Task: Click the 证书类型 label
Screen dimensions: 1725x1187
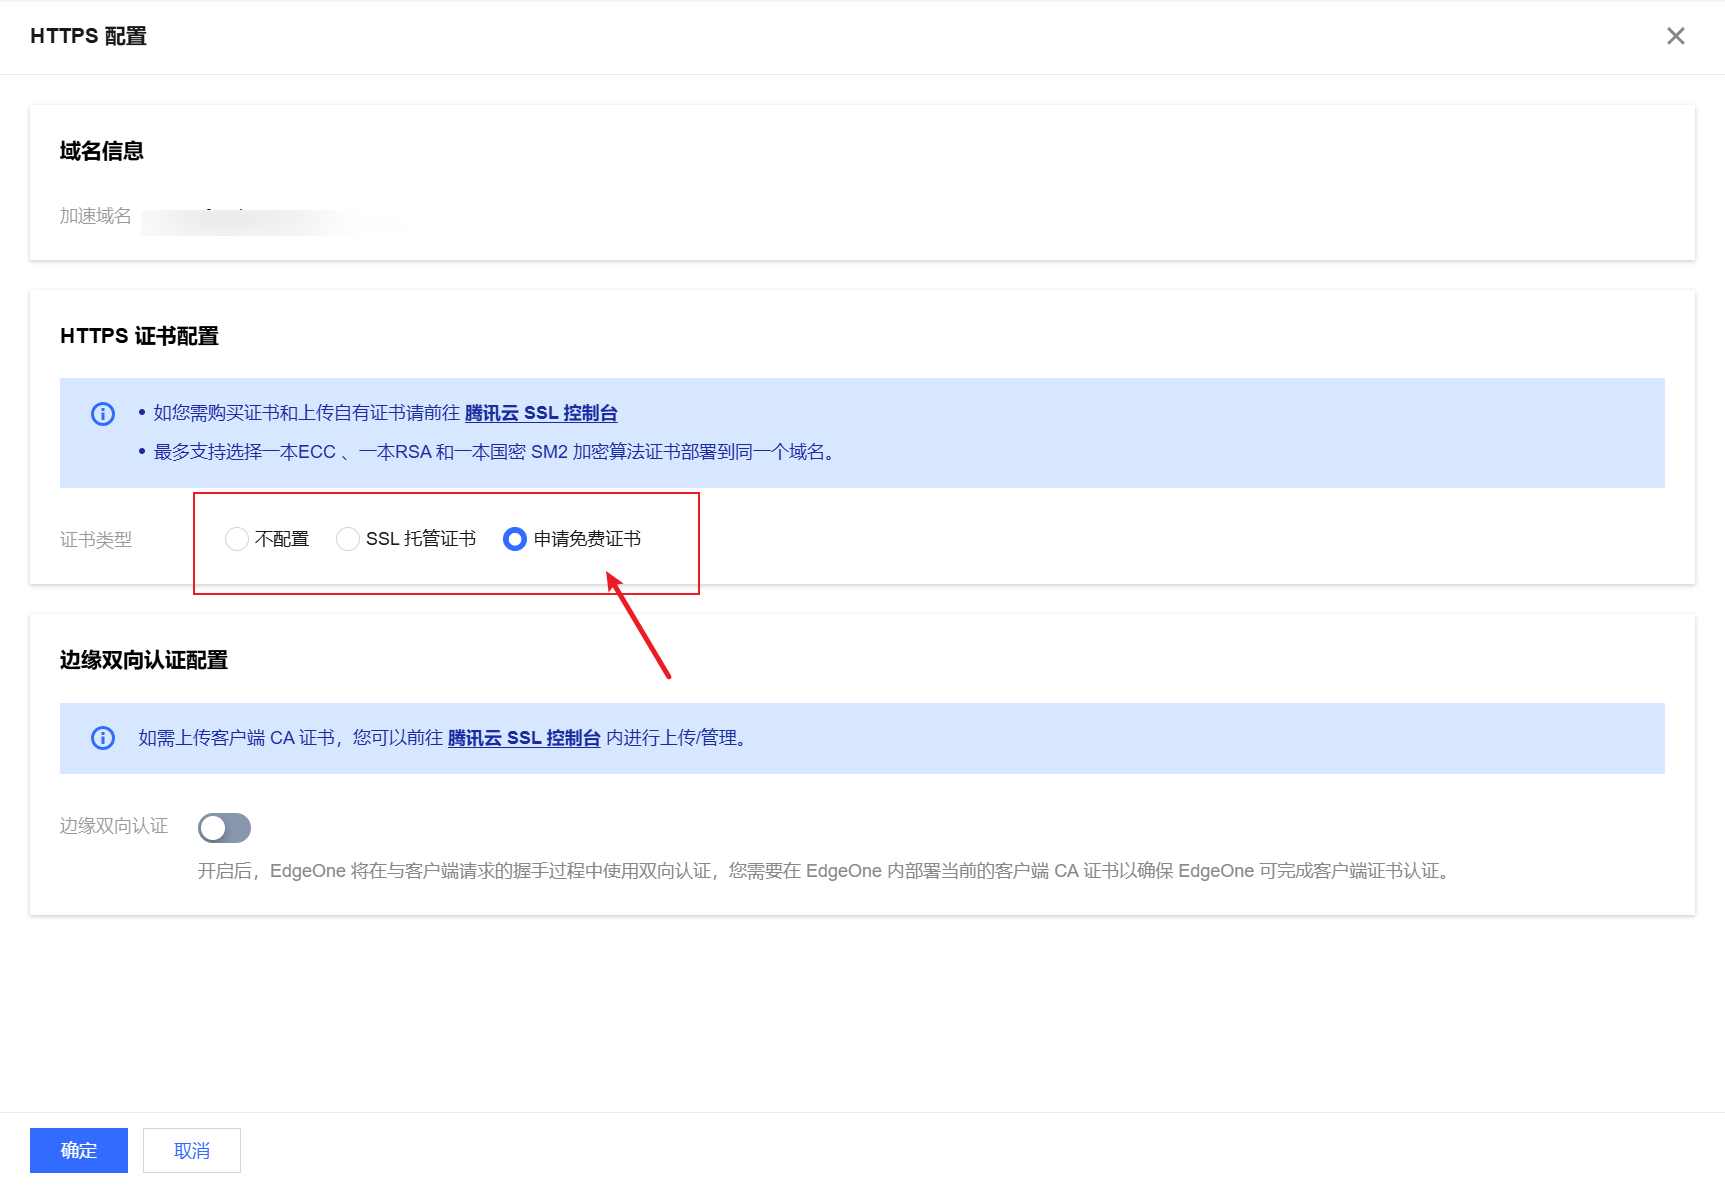Action: click(x=96, y=540)
